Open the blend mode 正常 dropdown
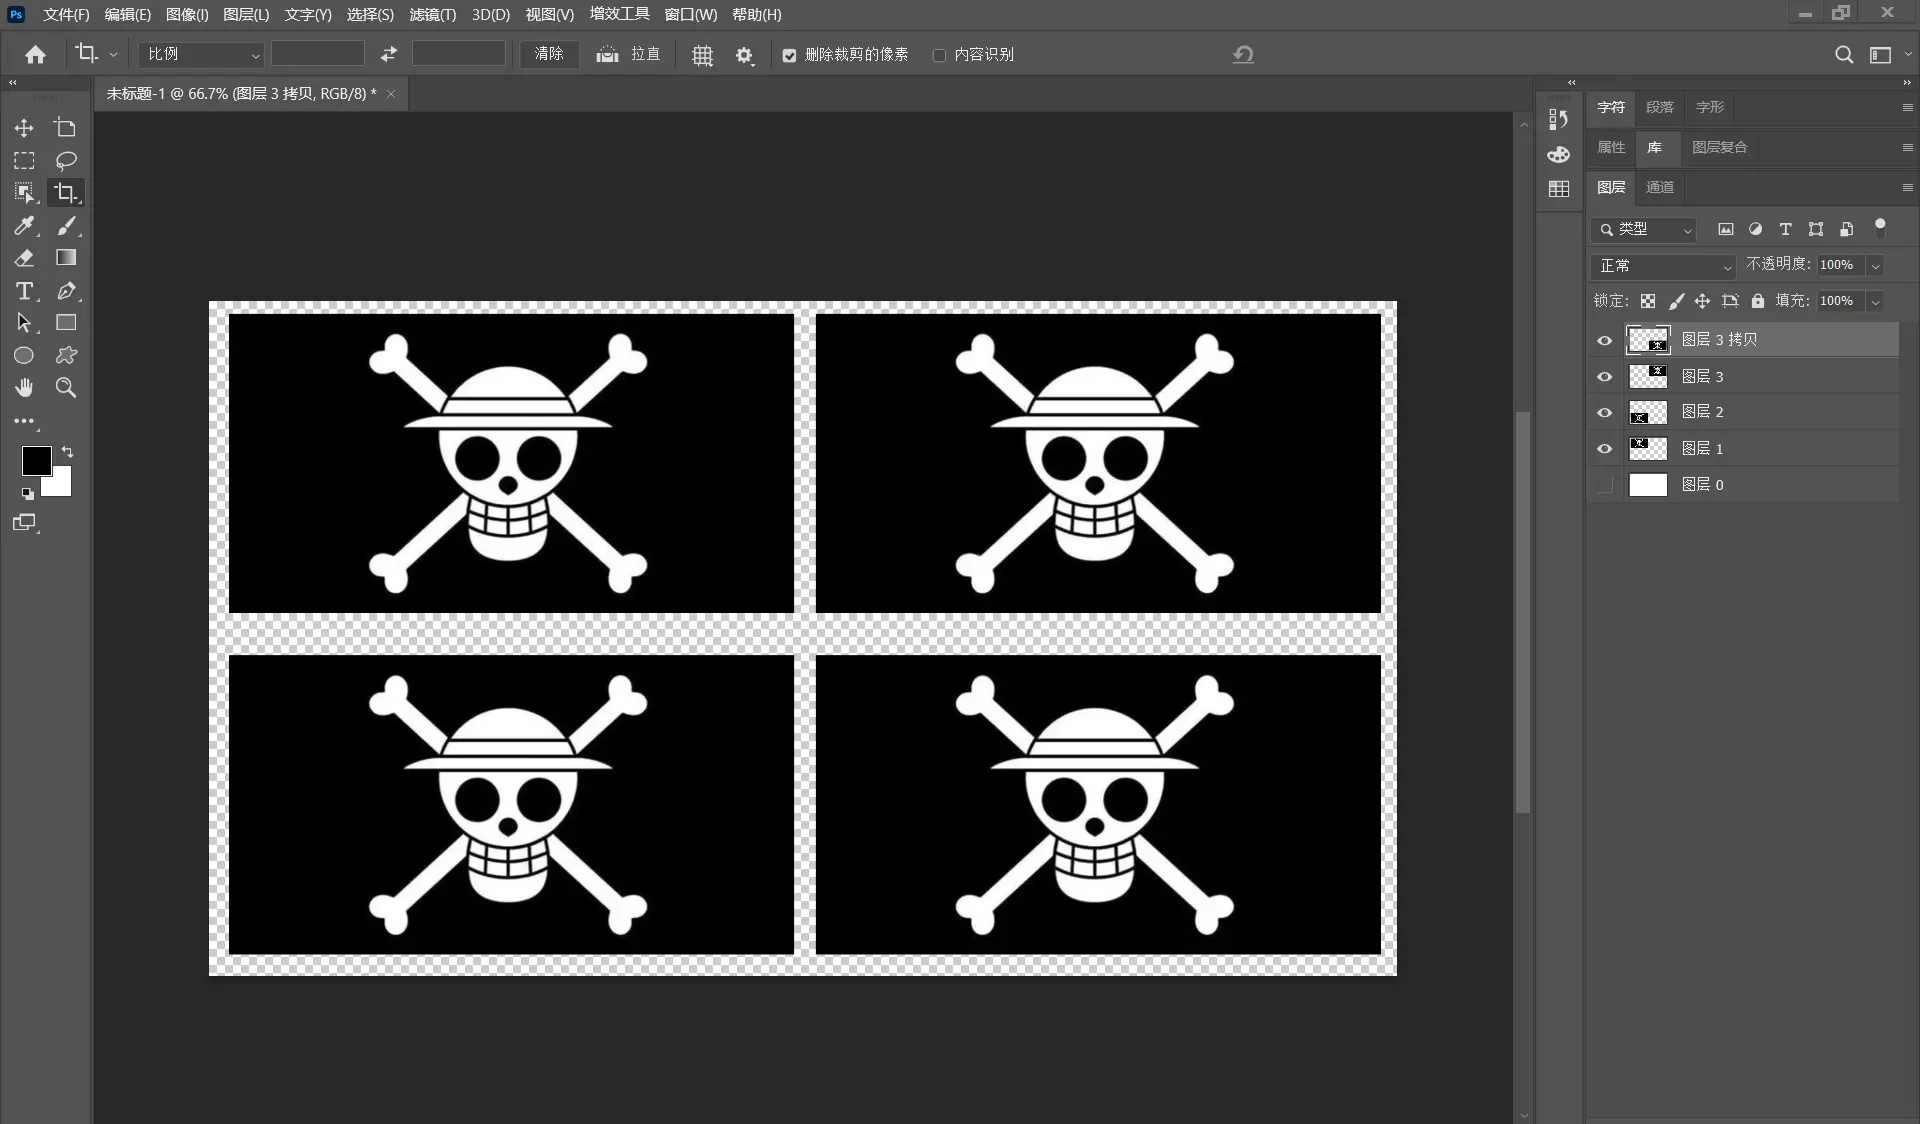Screen dimensions: 1920x1124 click(x=1663, y=266)
